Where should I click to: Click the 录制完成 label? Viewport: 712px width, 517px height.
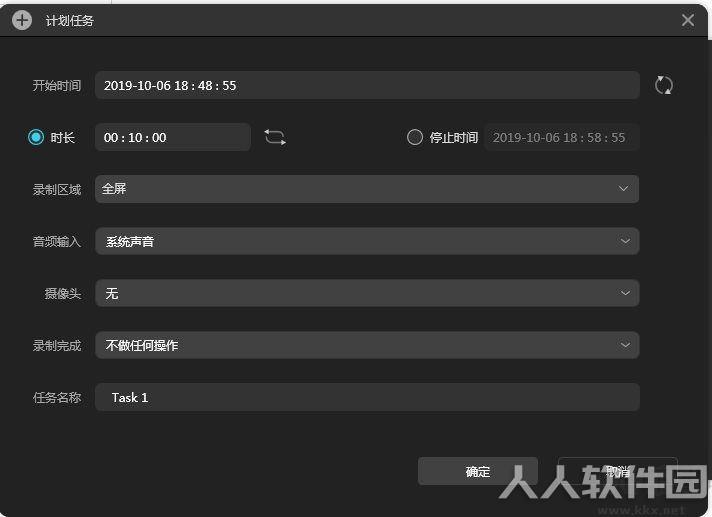coord(57,345)
